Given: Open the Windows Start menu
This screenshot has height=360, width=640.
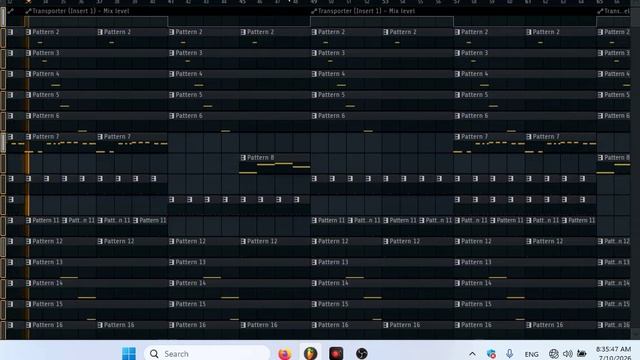Looking at the screenshot, I should tap(129, 353).
